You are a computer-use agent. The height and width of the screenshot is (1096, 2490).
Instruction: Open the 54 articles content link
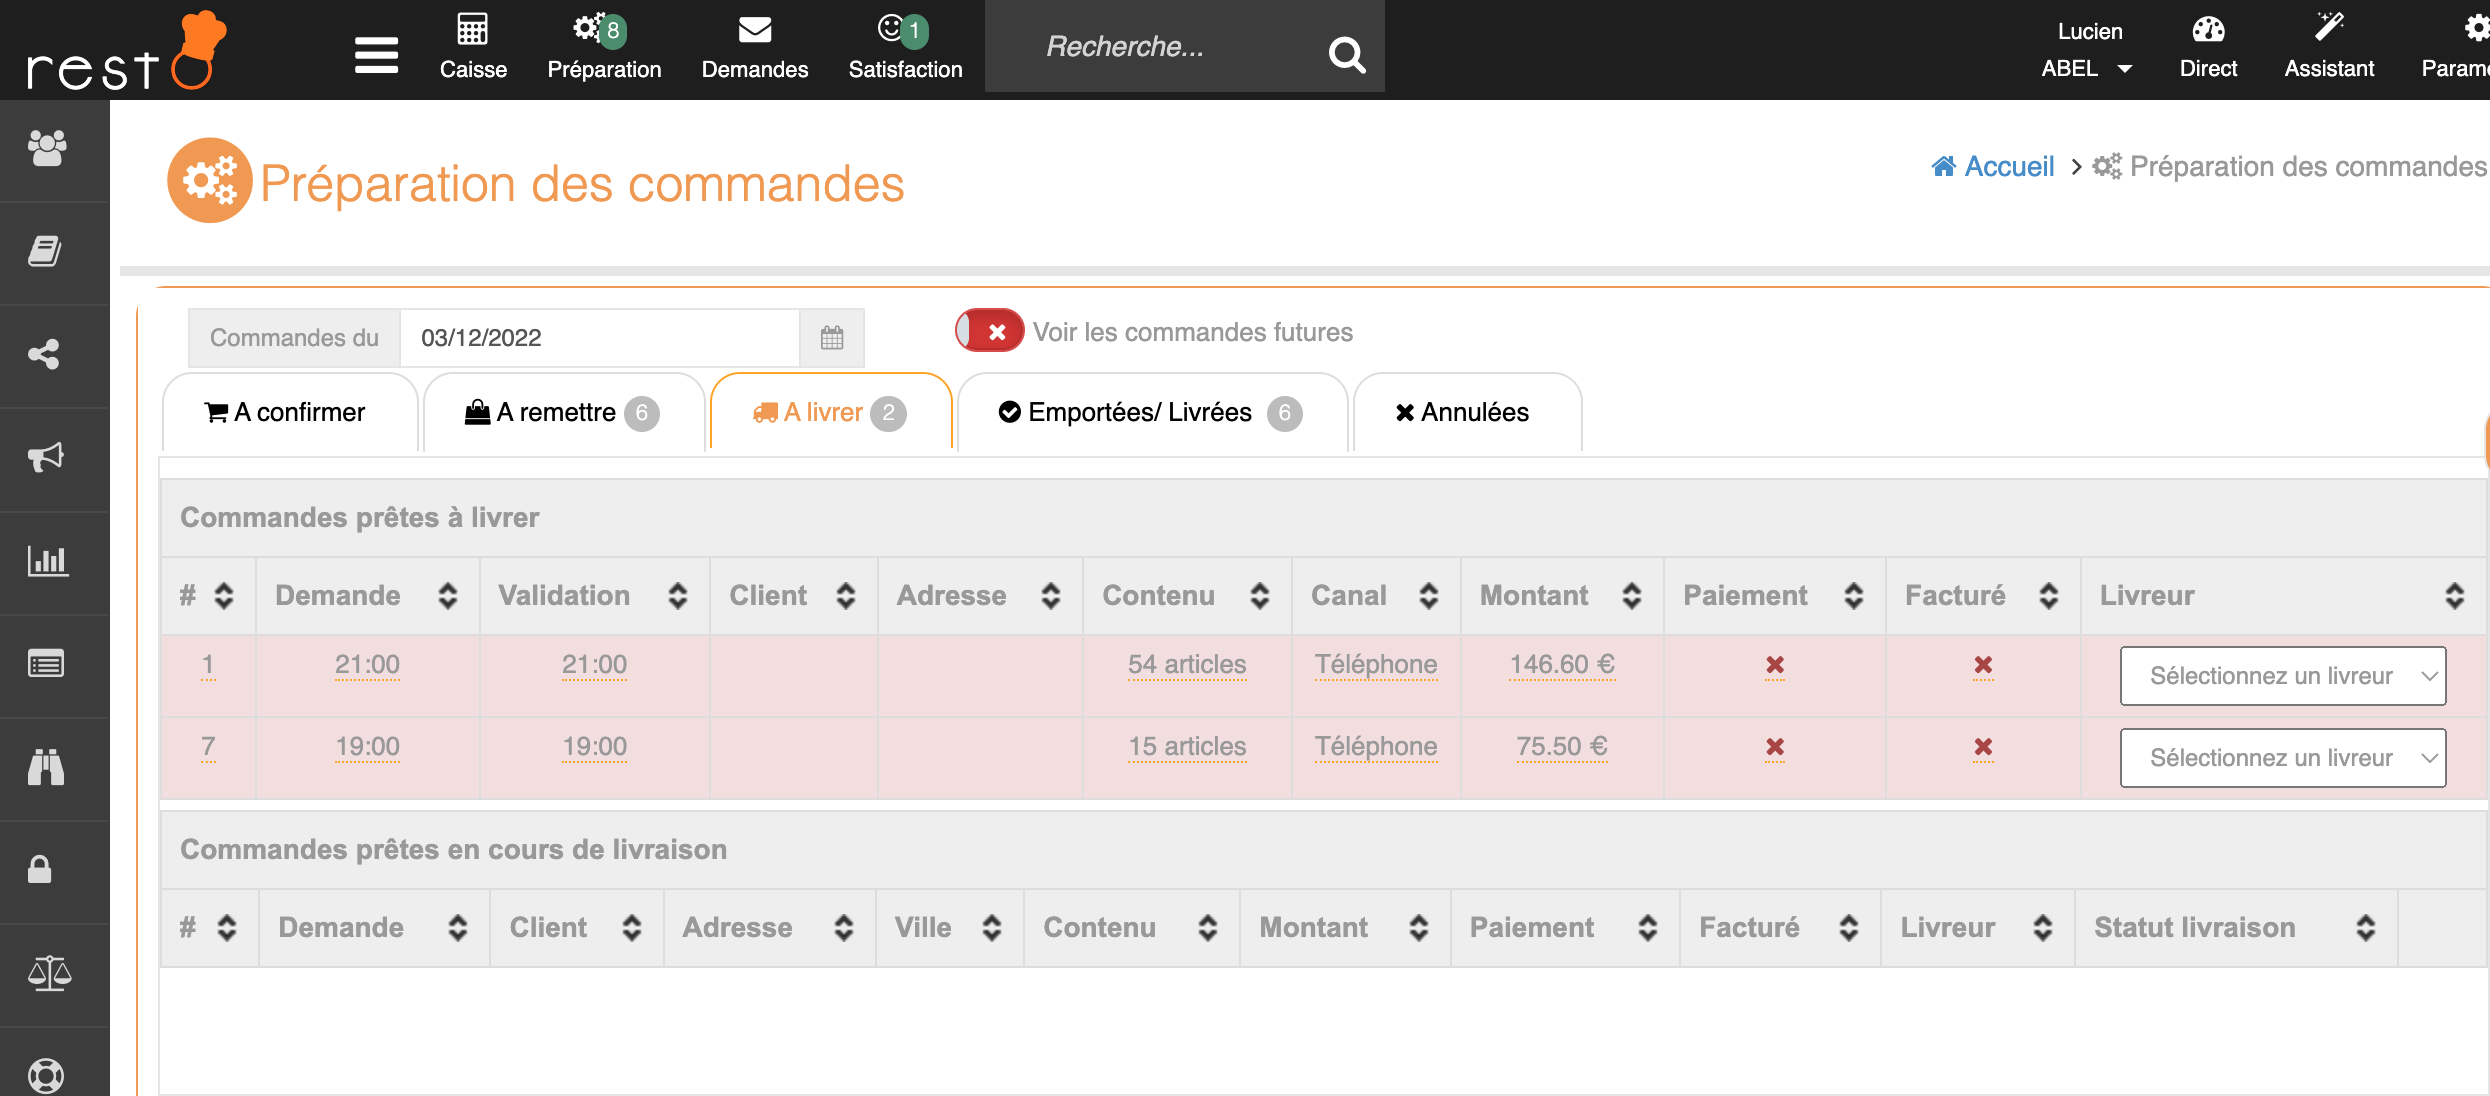[x=1186, y=665]
